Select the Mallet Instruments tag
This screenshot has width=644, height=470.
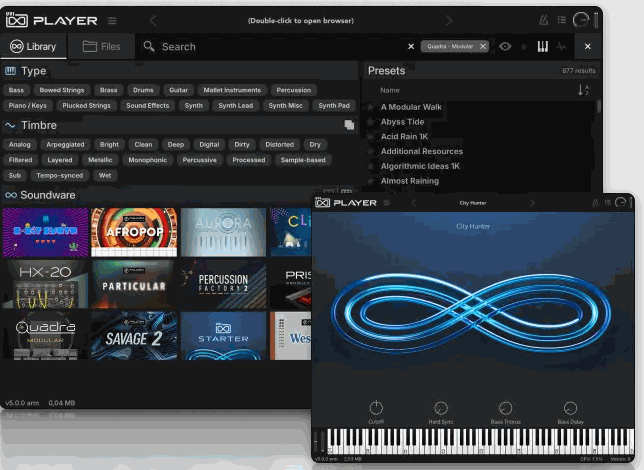(x=232, y=90)
